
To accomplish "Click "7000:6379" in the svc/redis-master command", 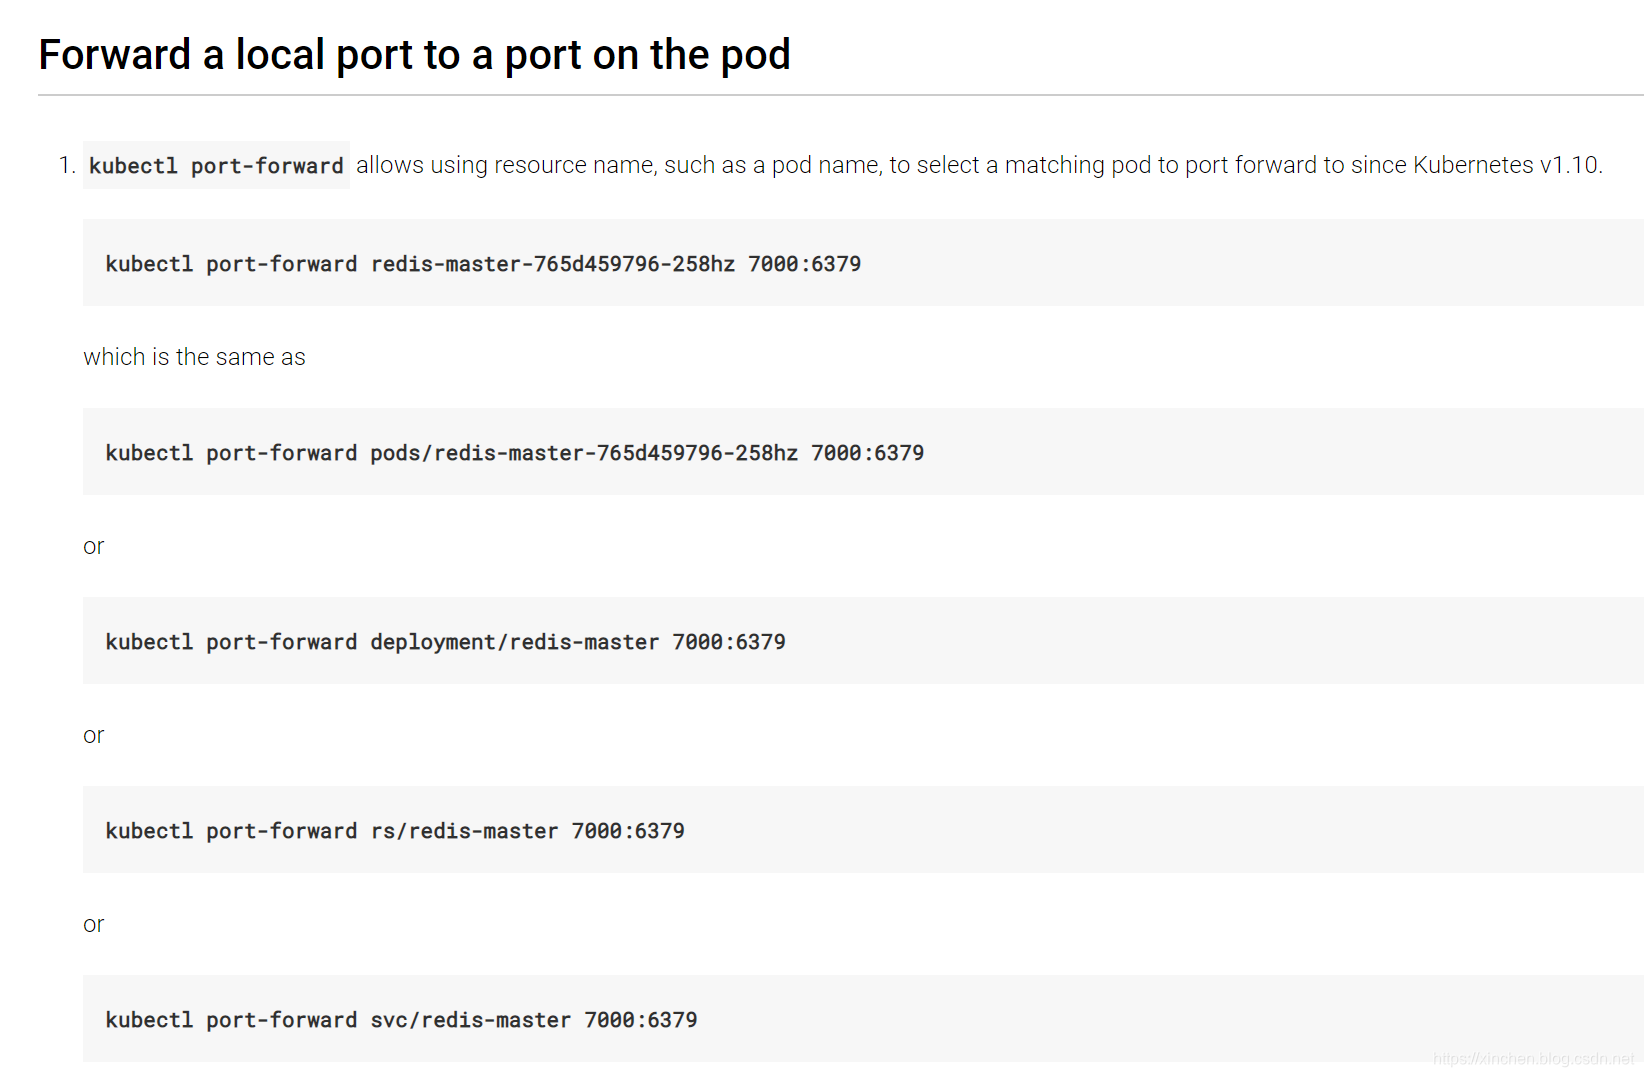I will pyautogui.click(x=641, y=1020).
